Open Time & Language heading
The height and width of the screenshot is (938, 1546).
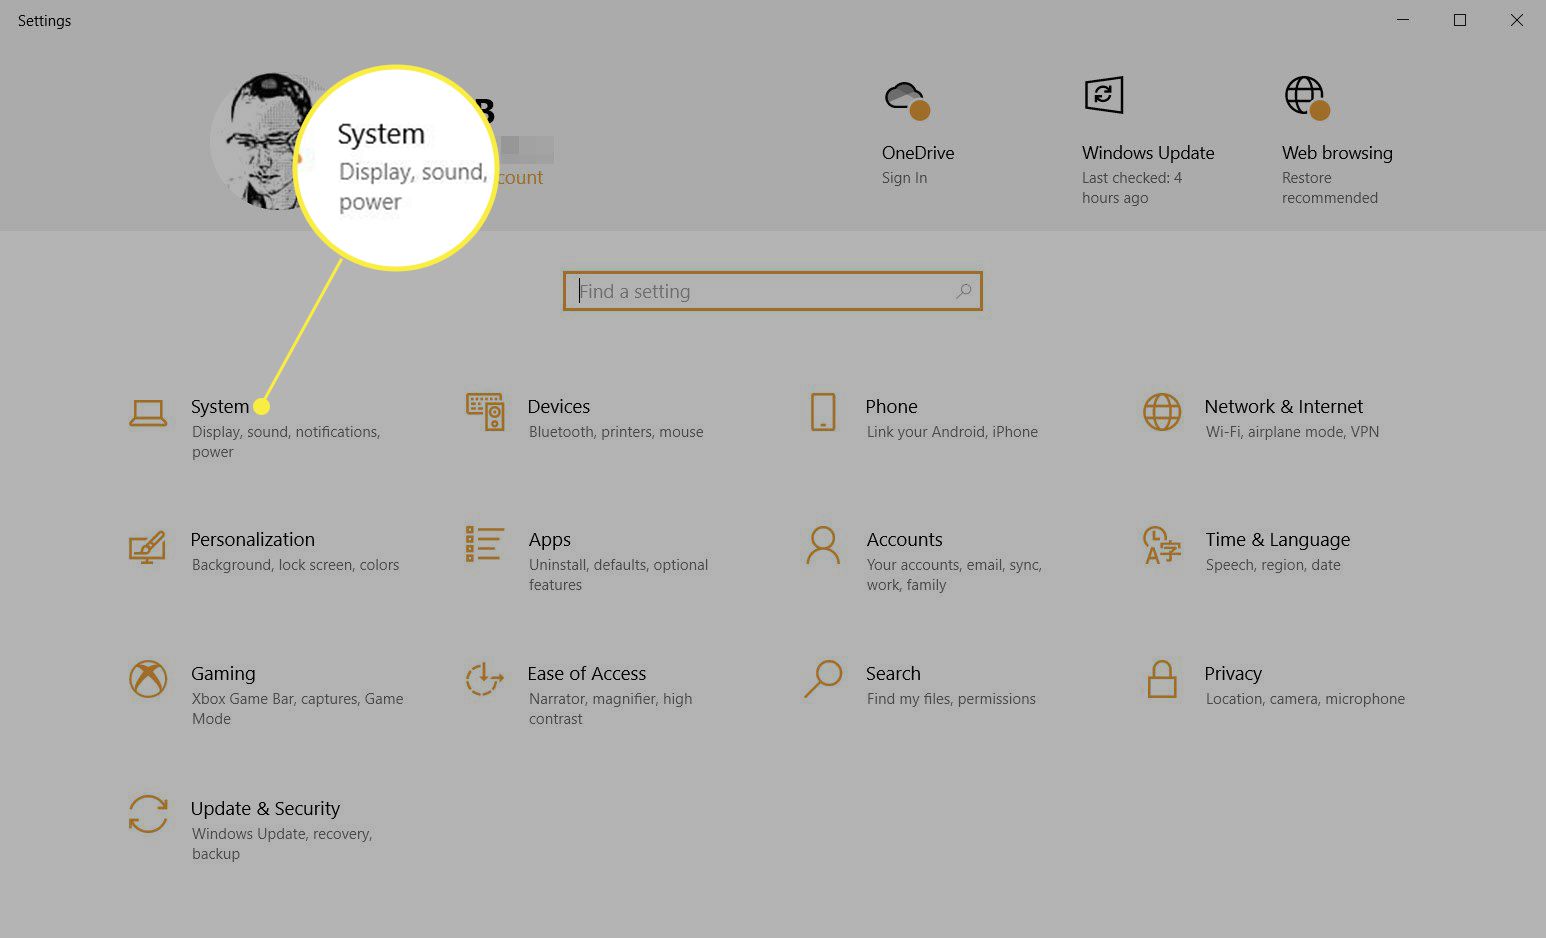click(x=1278, y=541)
